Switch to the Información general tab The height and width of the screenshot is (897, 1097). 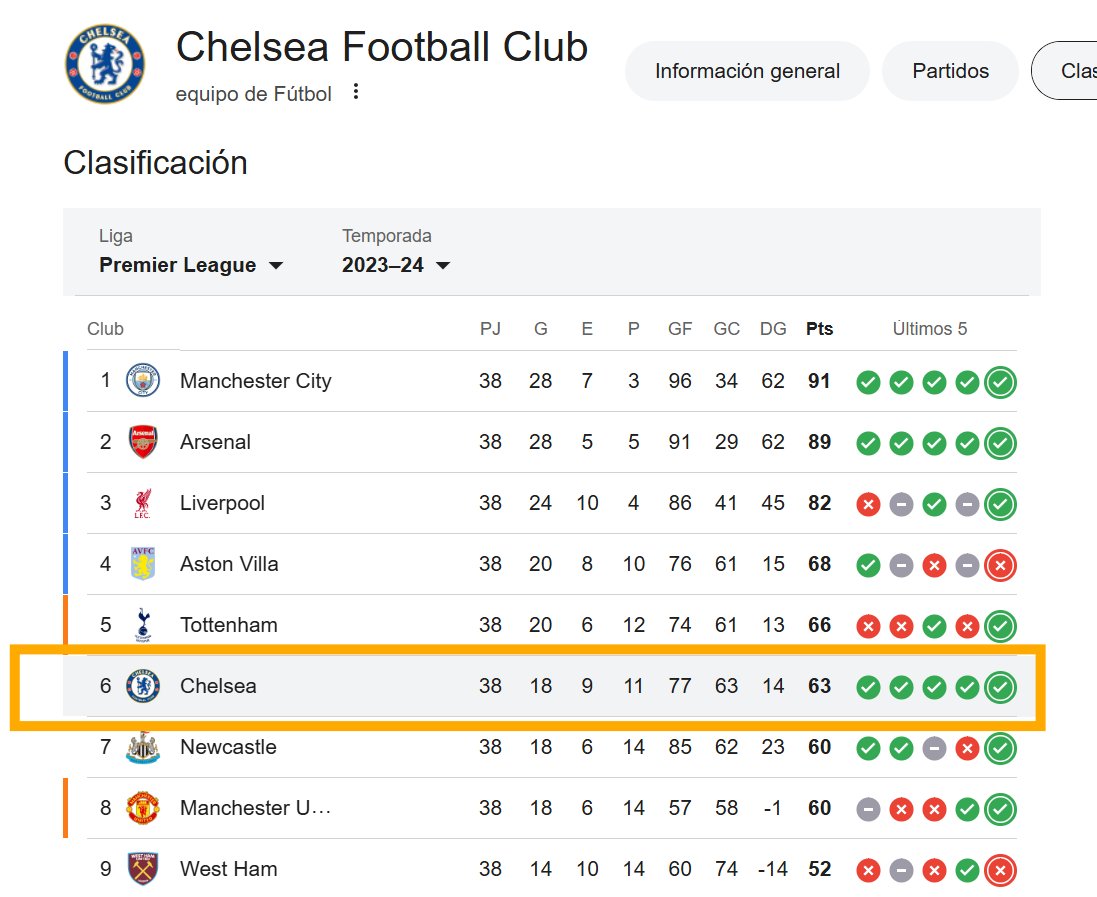747,71
